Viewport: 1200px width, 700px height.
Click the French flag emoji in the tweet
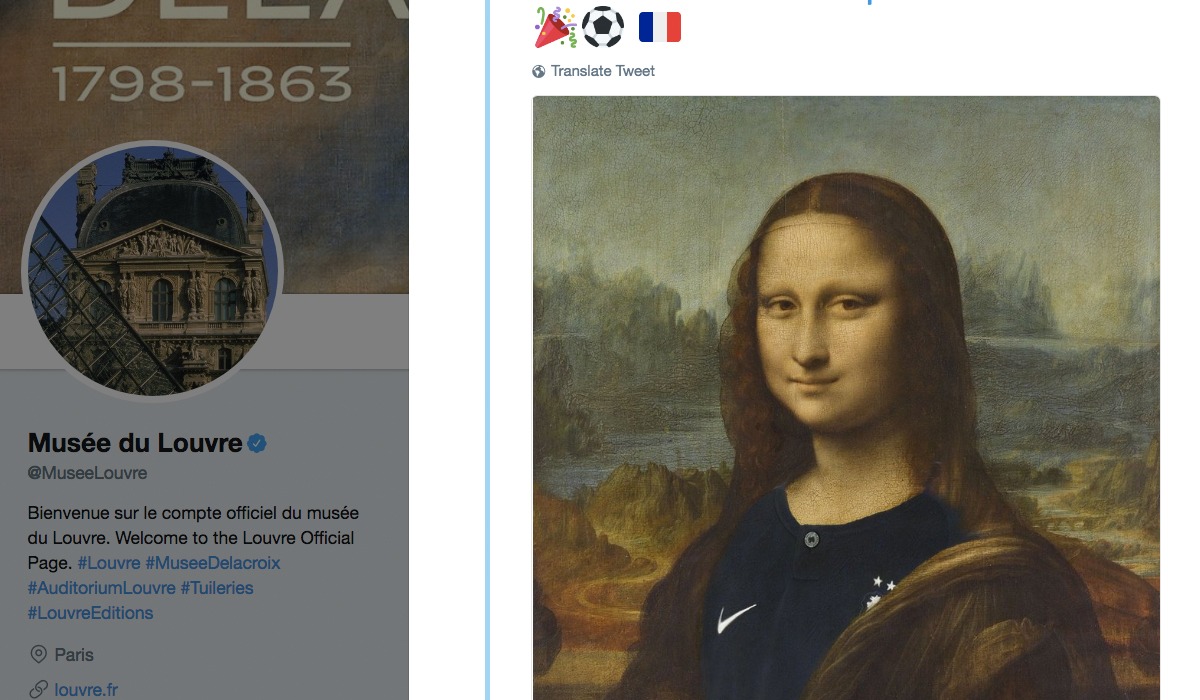(x=659, y=27)
